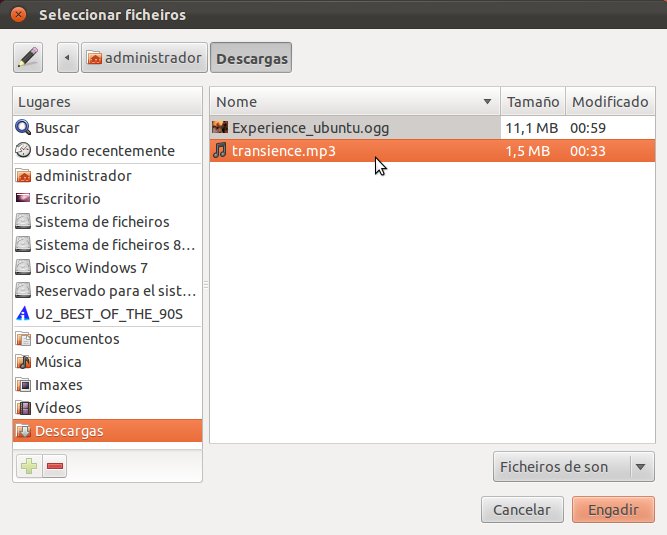Click the Experience_ubuntu.ogg file thumbnail icon
The width and height of the screenshot is (667, 535).
pyautogui.click(x=220, y=127)
